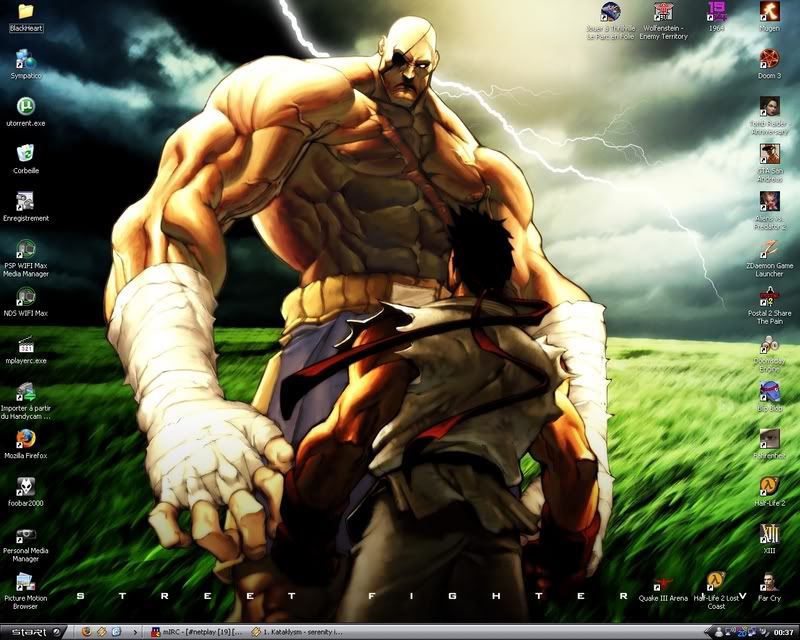Click the messenger person tray icon
The width and height of the screenshot is (800, 640).
coord(719,633)
